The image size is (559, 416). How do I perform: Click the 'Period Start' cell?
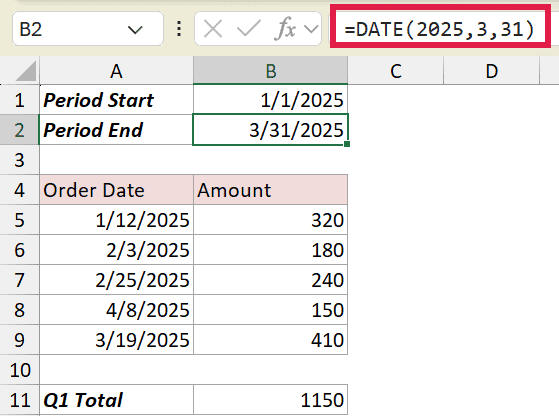(x=116, y=100)
